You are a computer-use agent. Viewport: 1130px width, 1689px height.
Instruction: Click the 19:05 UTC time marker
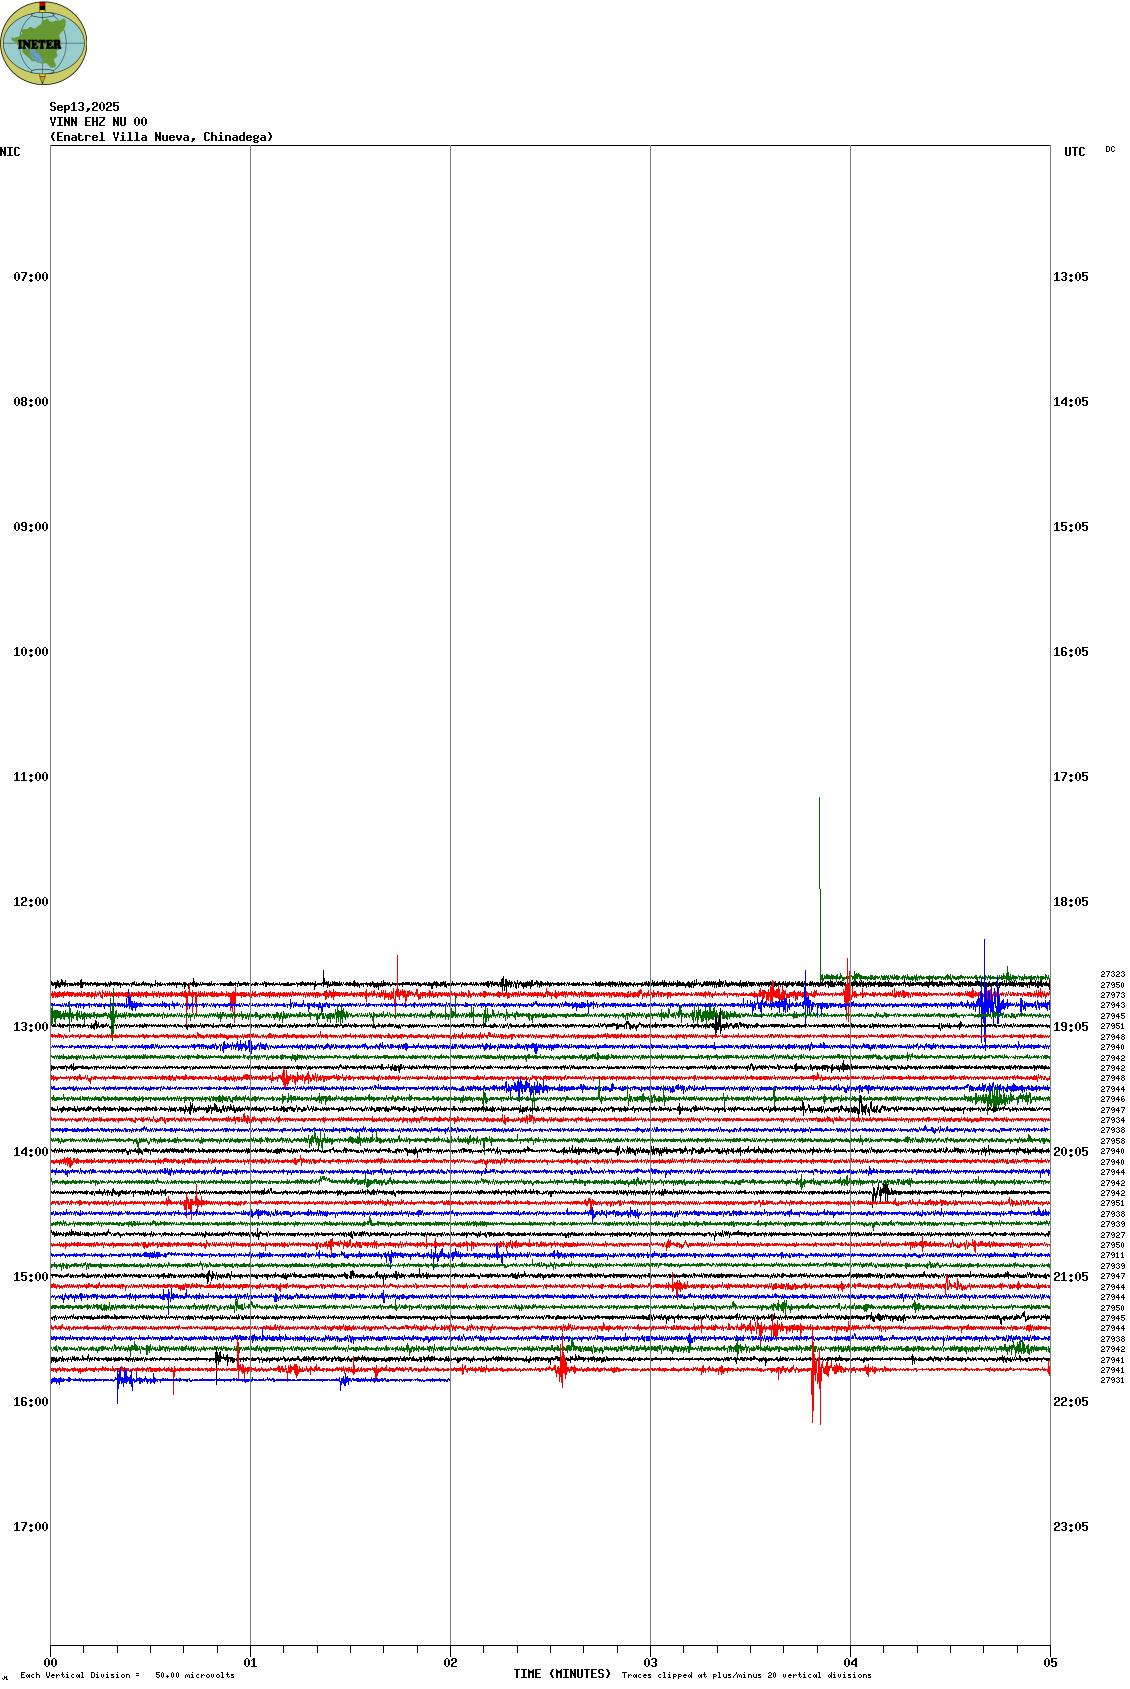[1070, 1027]
